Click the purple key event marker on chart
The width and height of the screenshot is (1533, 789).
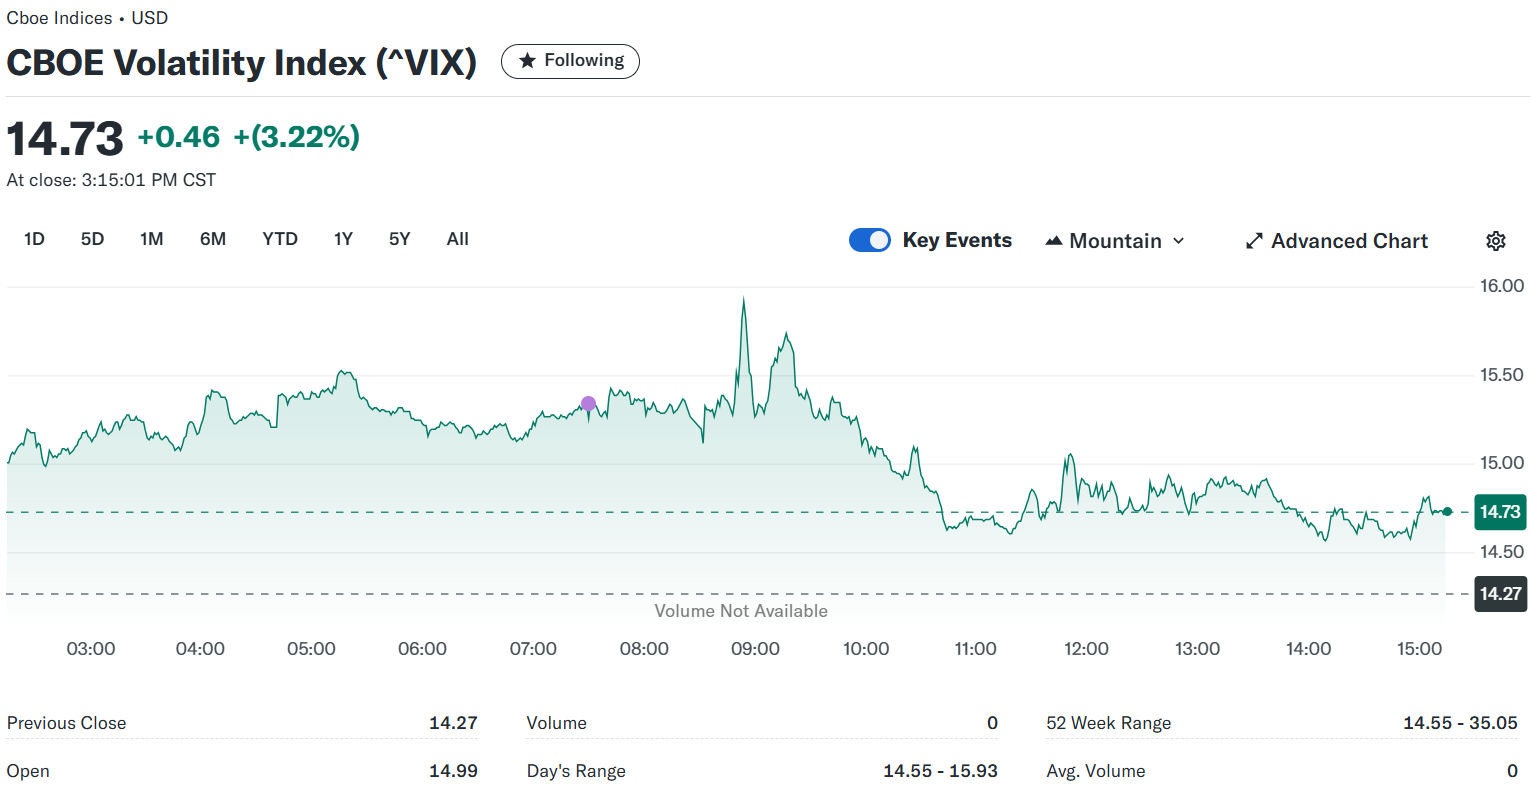(x=588, y=404)
